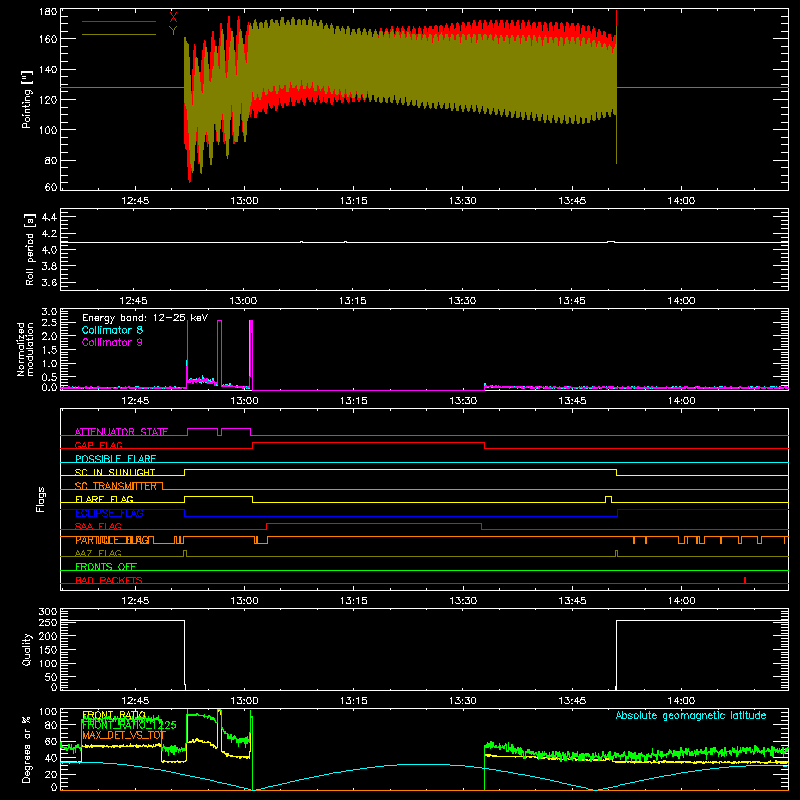The height and width of the screenshot is (800, 800).
Task: Click the 'Pointing' y-axis title
Action: (x=27, y=99)
